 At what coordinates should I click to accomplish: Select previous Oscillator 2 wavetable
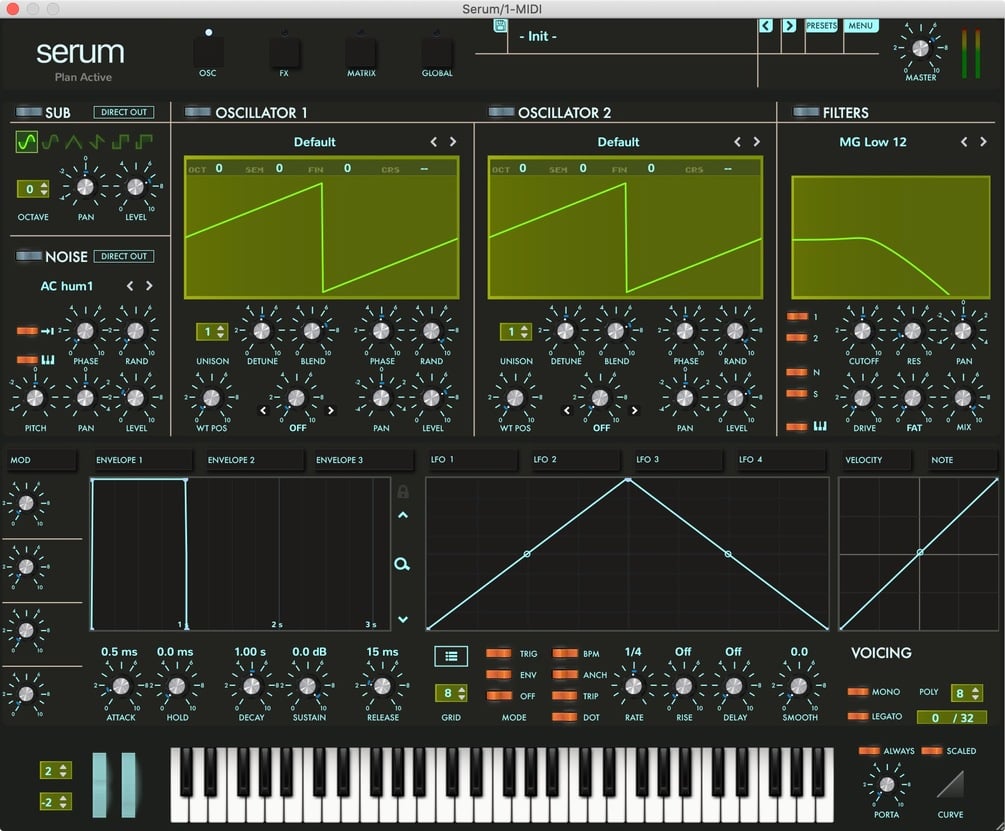738,142
